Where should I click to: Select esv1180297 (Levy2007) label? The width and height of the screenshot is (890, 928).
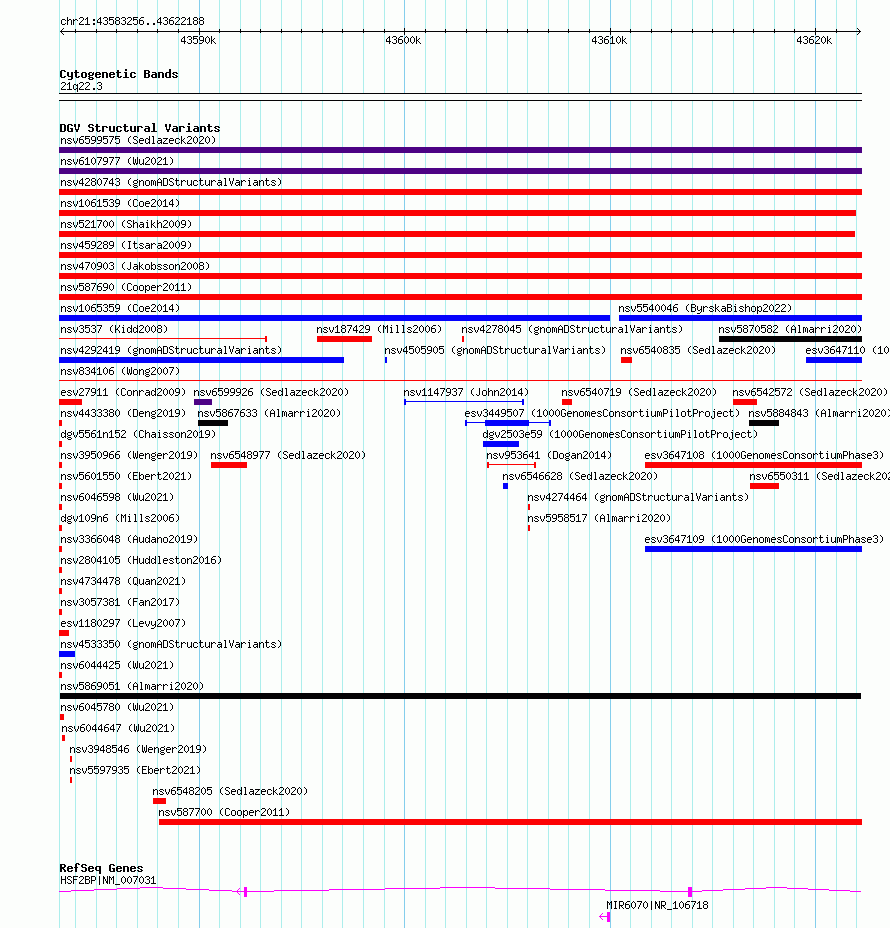tap(123, 624)
